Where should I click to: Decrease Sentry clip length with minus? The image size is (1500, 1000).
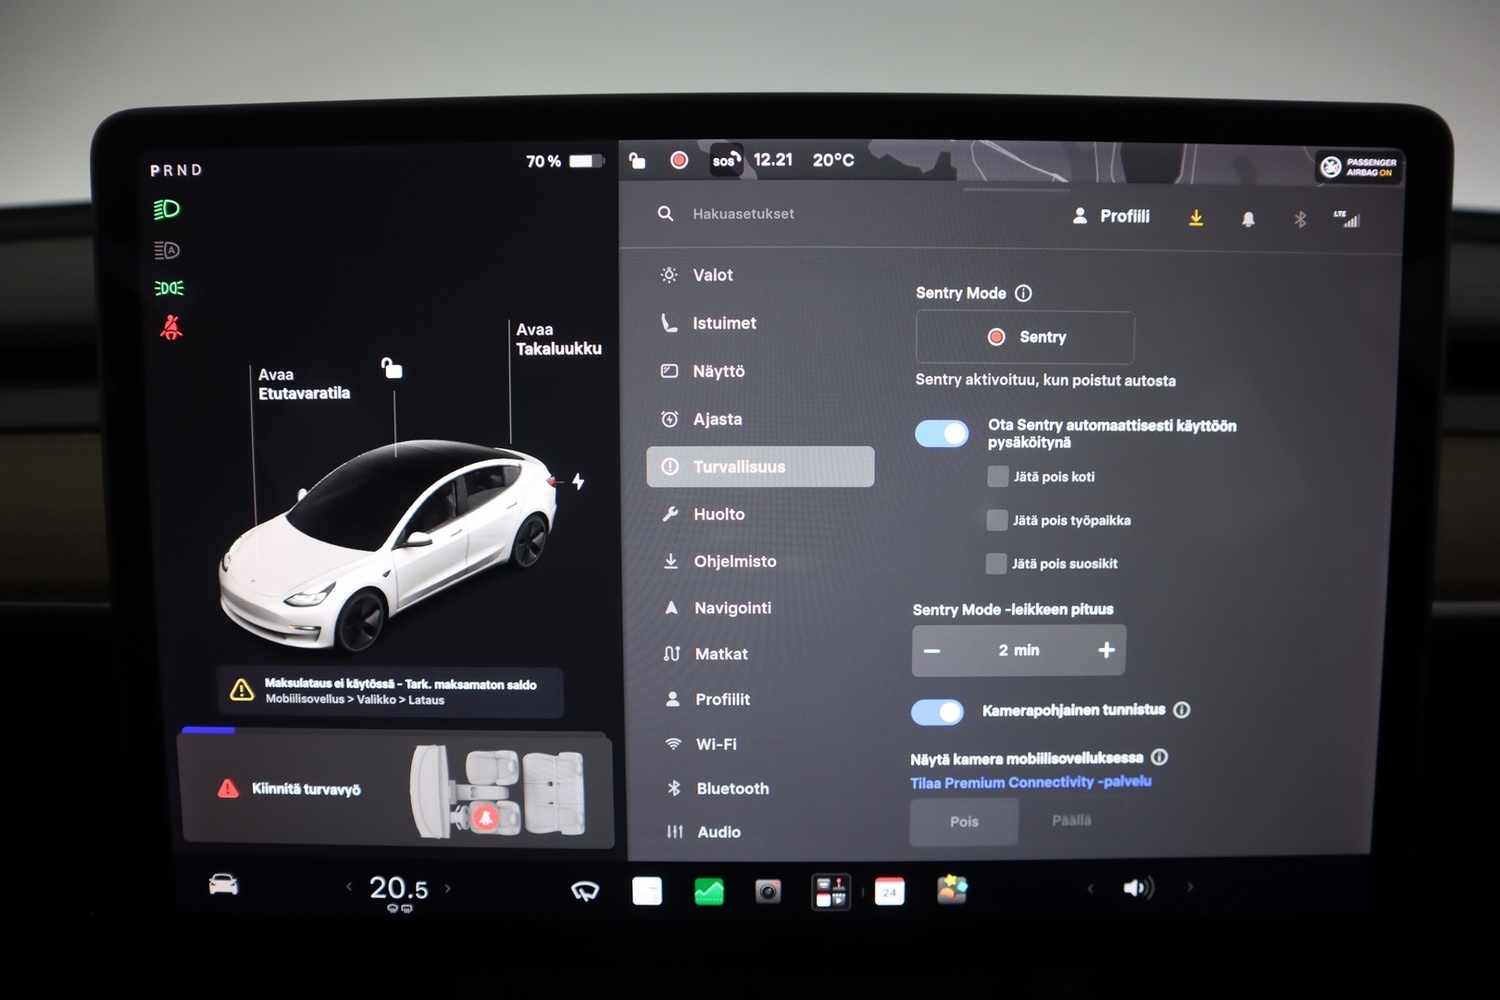[x=932, y=651]
